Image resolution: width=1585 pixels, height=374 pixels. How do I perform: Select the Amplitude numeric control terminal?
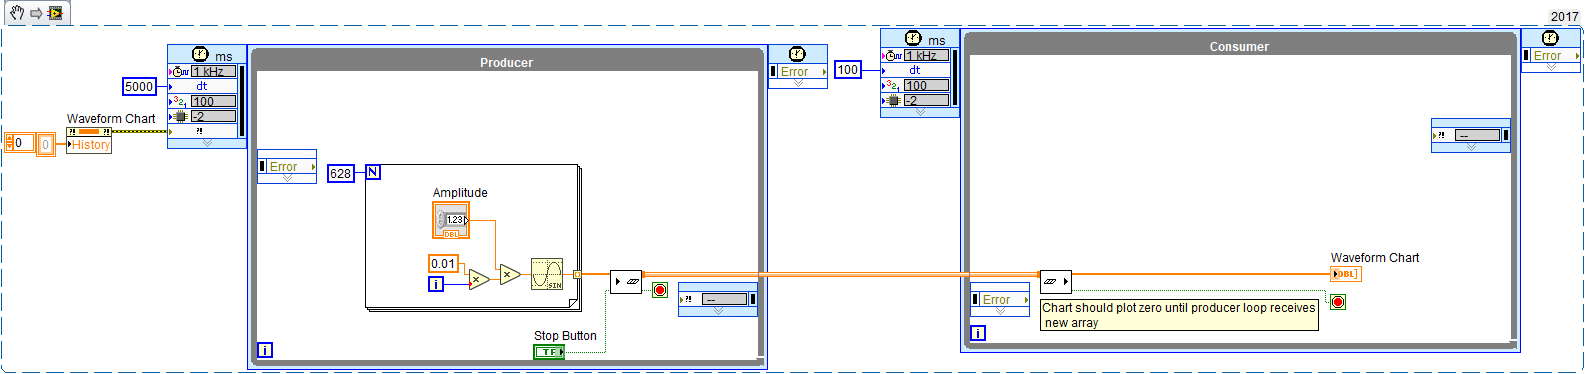point(450,220)
